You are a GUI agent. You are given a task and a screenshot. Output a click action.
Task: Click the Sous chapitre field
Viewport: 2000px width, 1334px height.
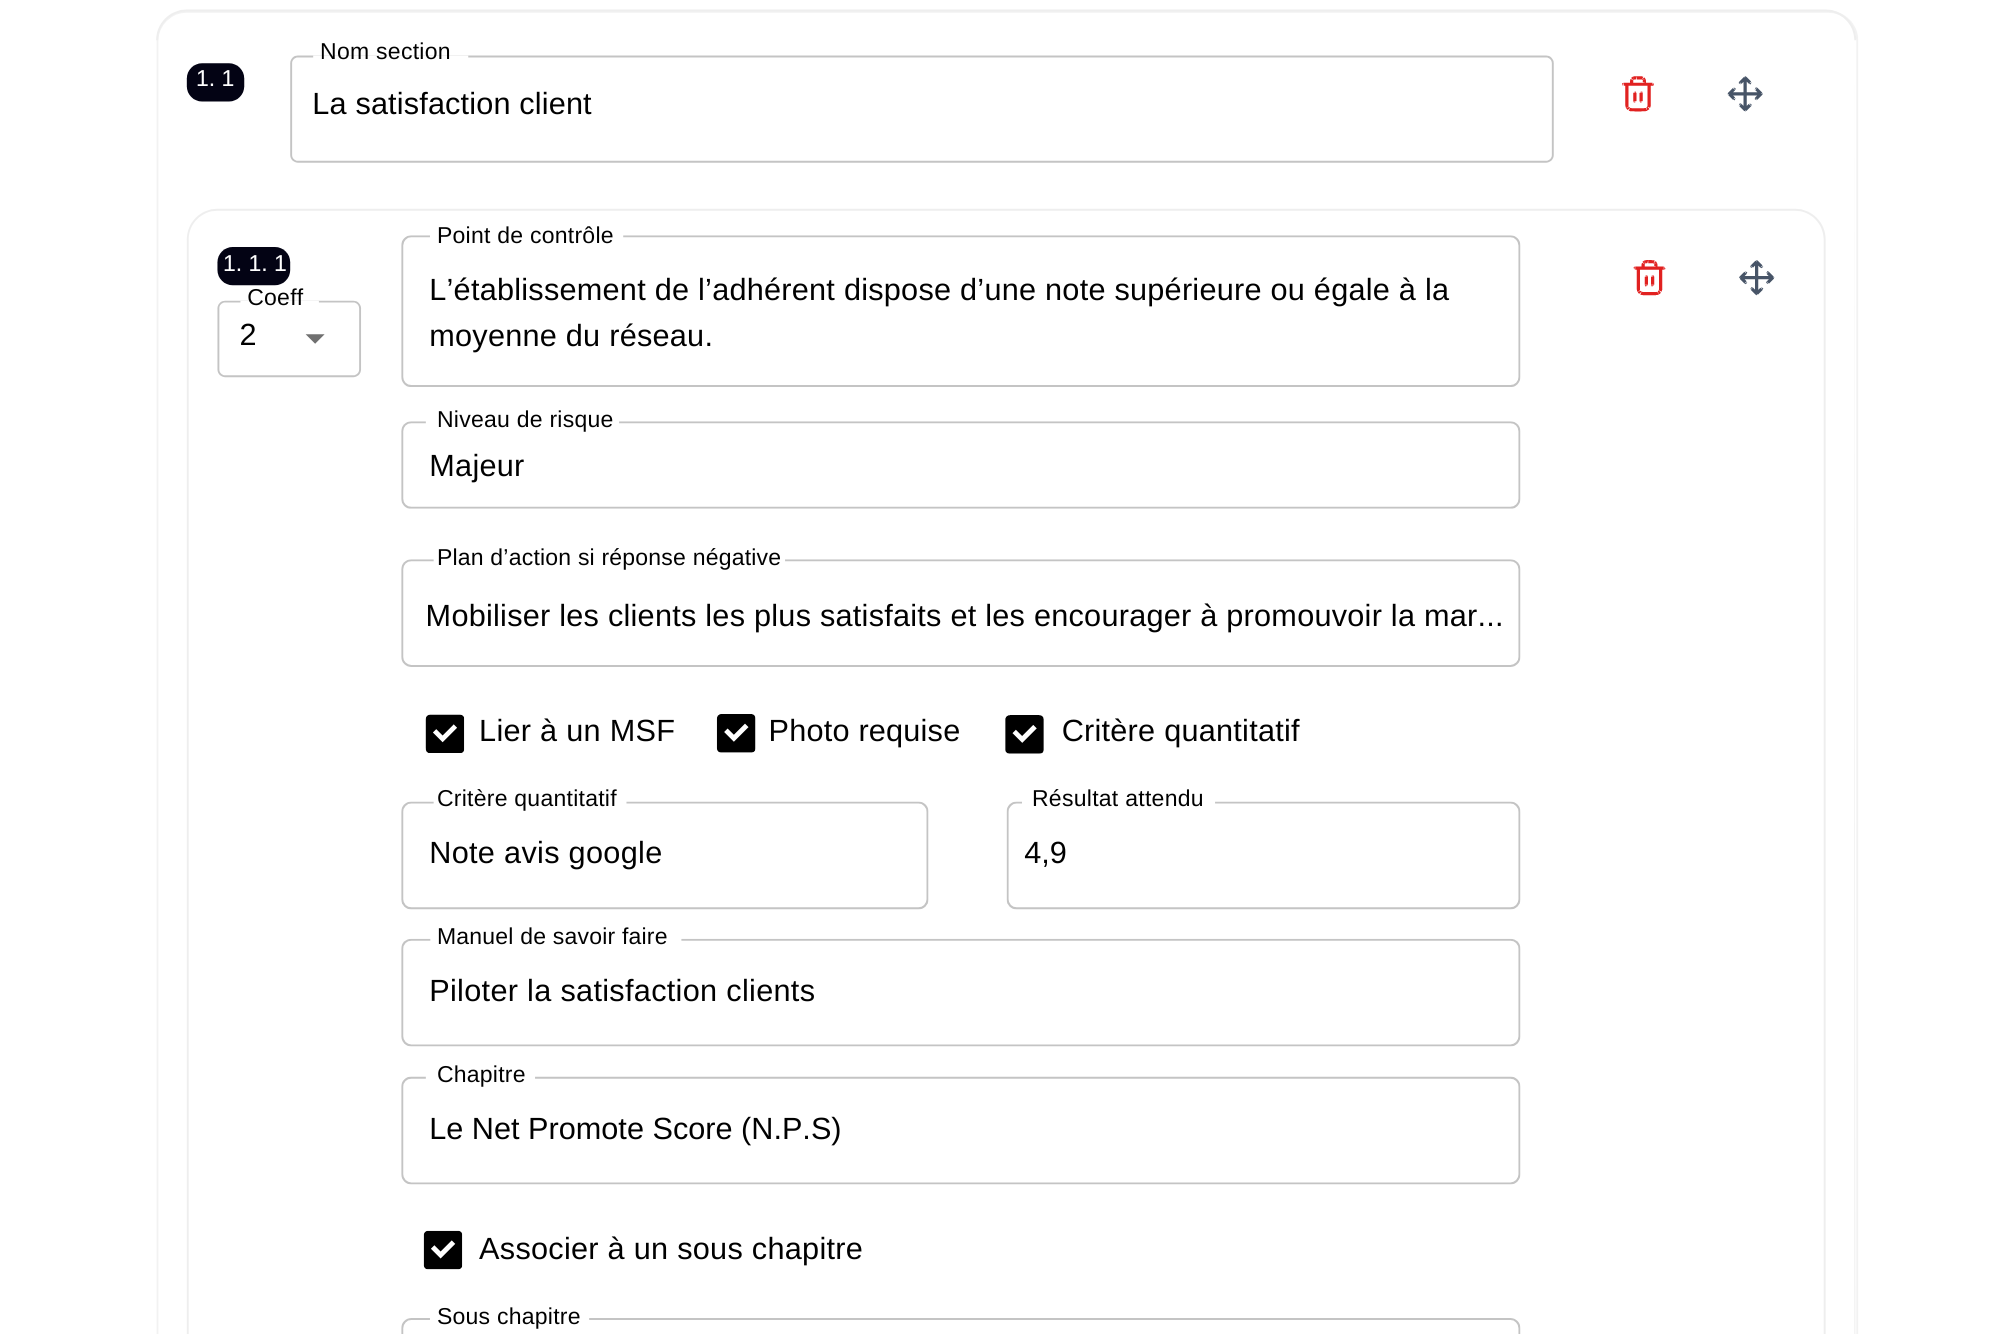(x=960, y=1325)
